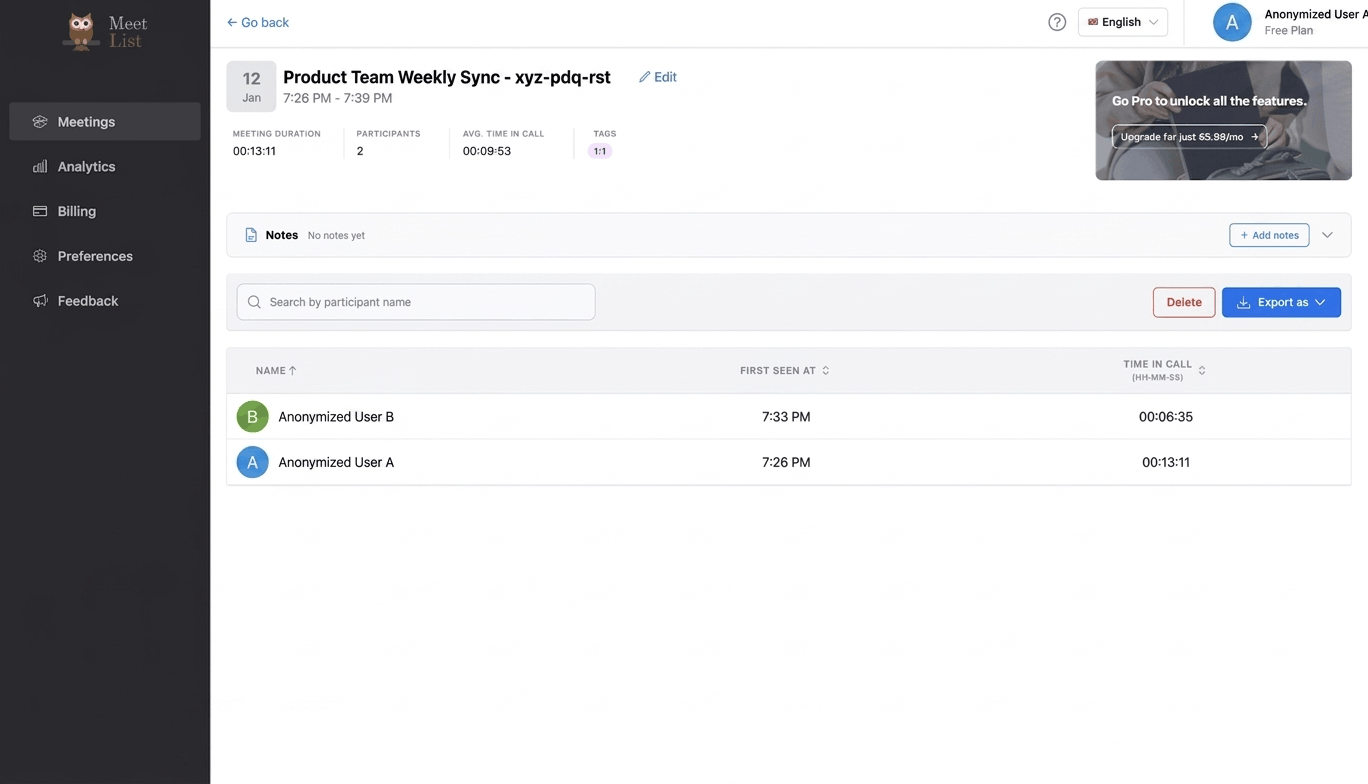The height and width of the screenshot is (784, 1368).
Task: Click Anonymized User A blue avatar in table
Action: click(252, 462)
